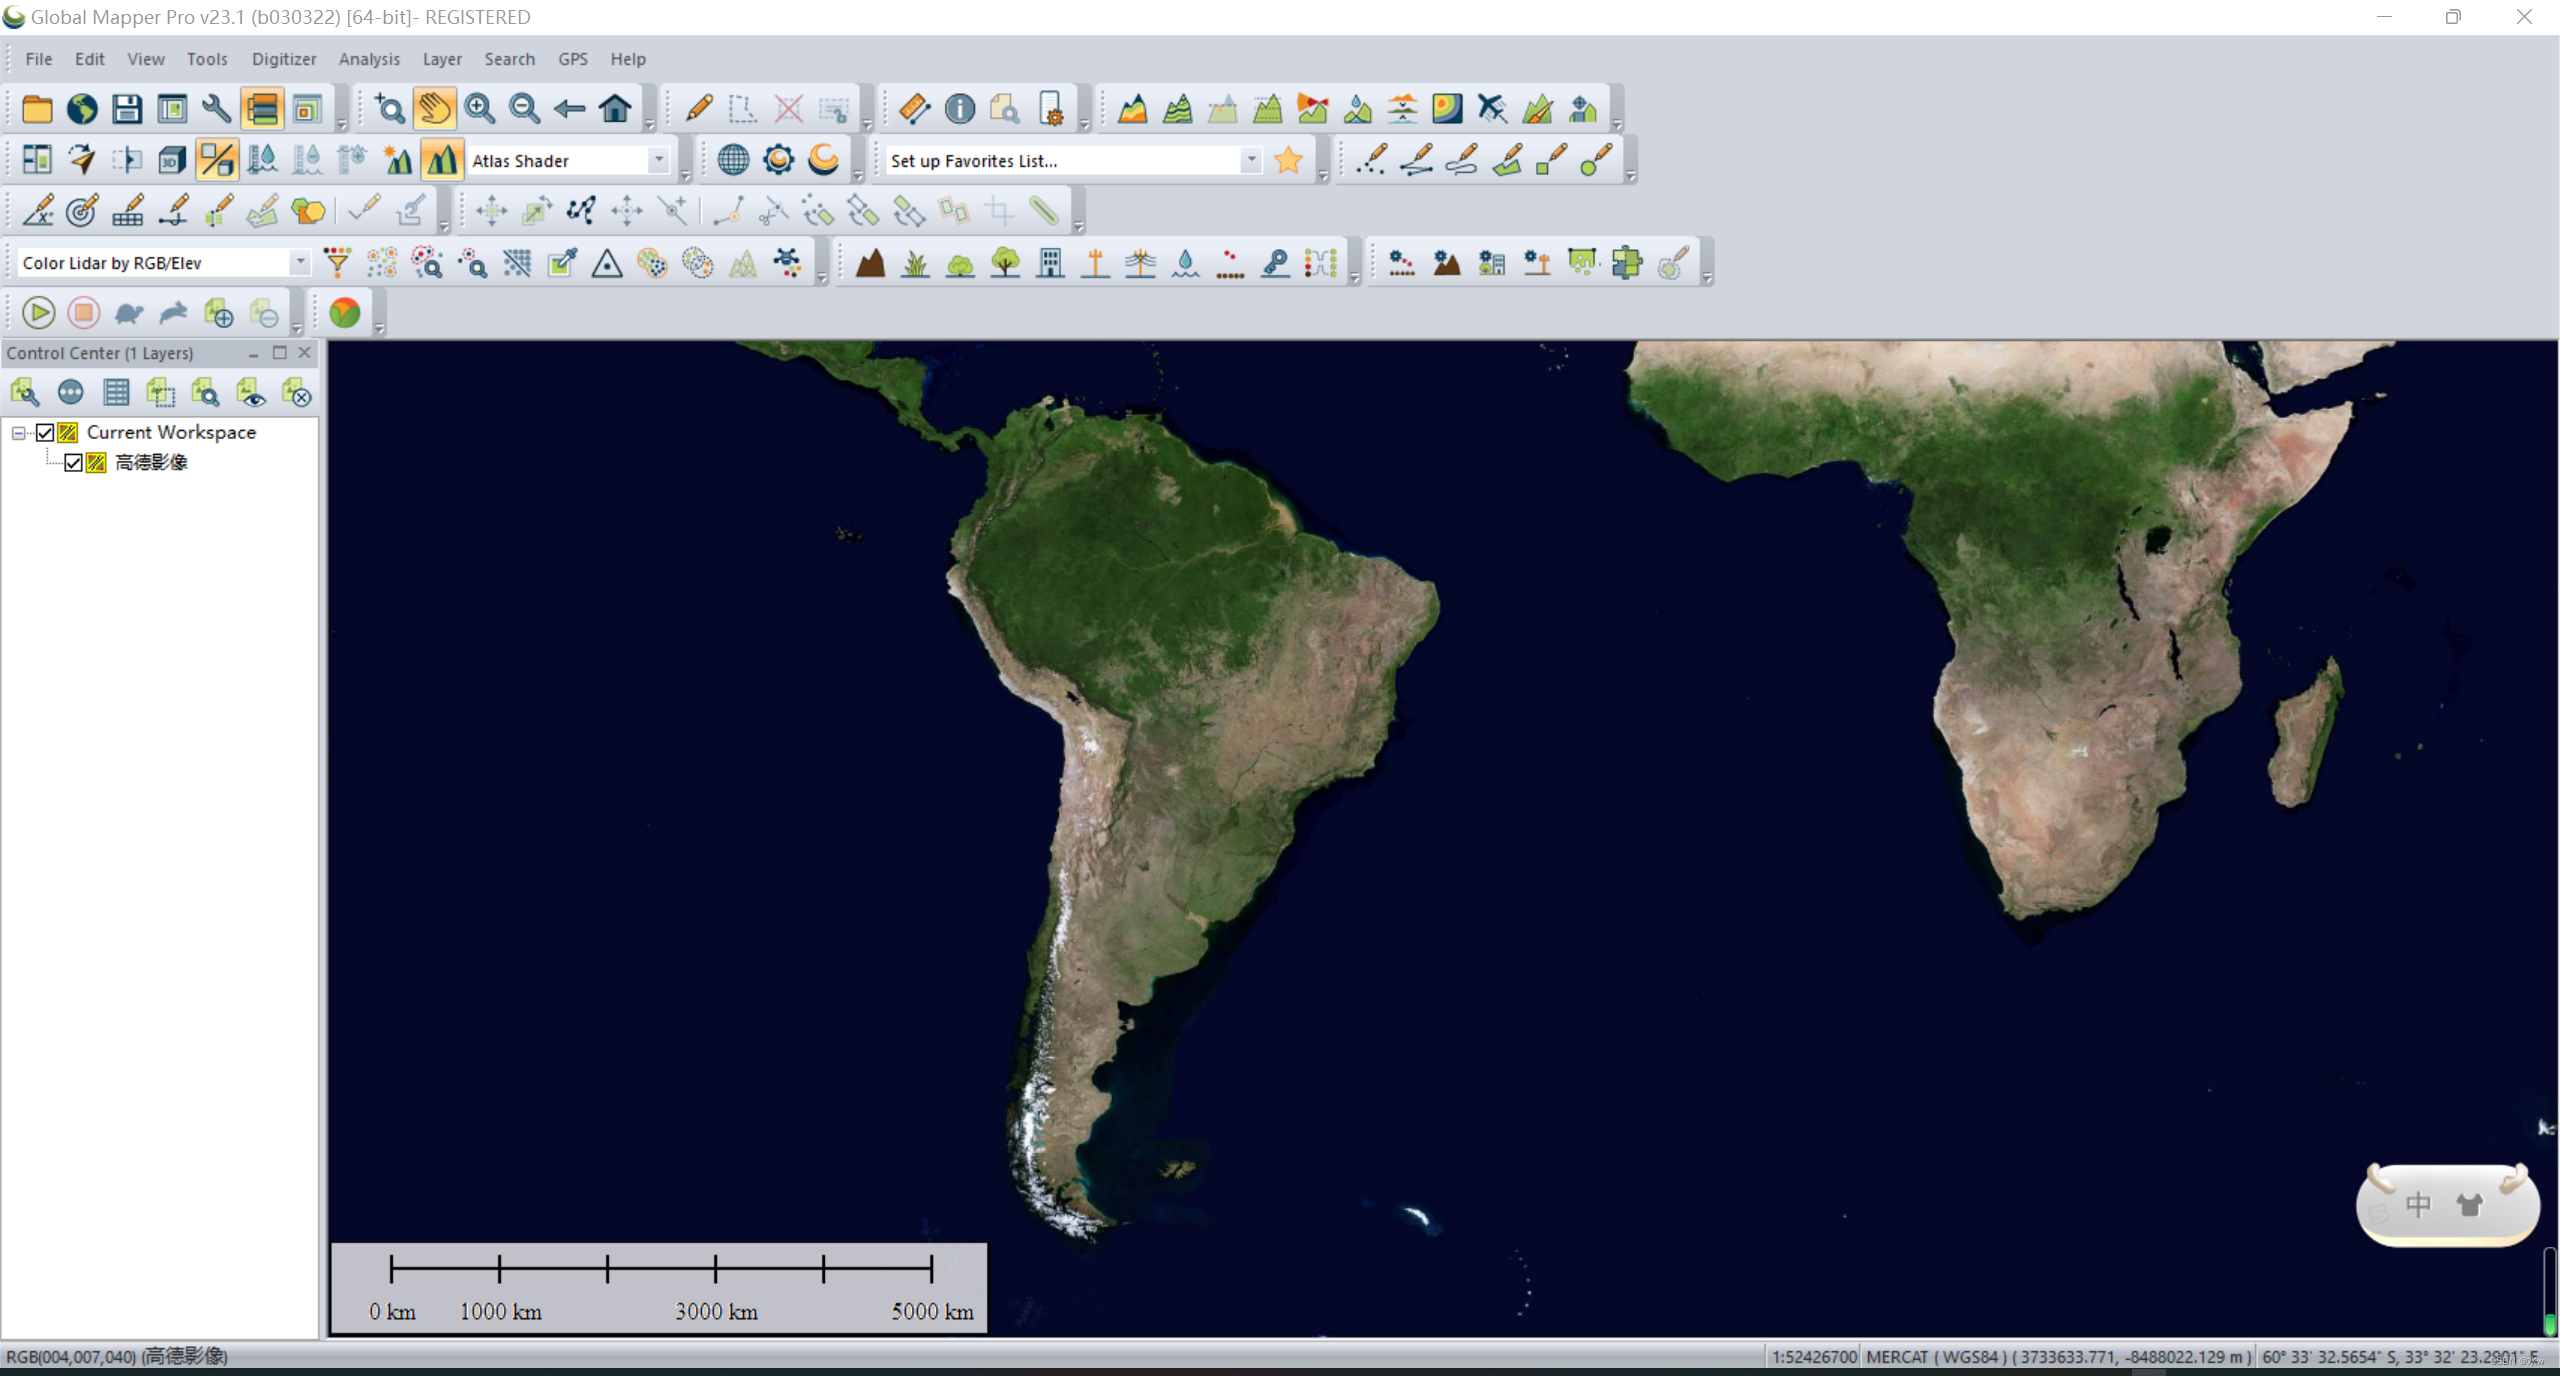Toggle hill shading toolbar button
Screen dimensions: 2560x1376
point(442,160)
